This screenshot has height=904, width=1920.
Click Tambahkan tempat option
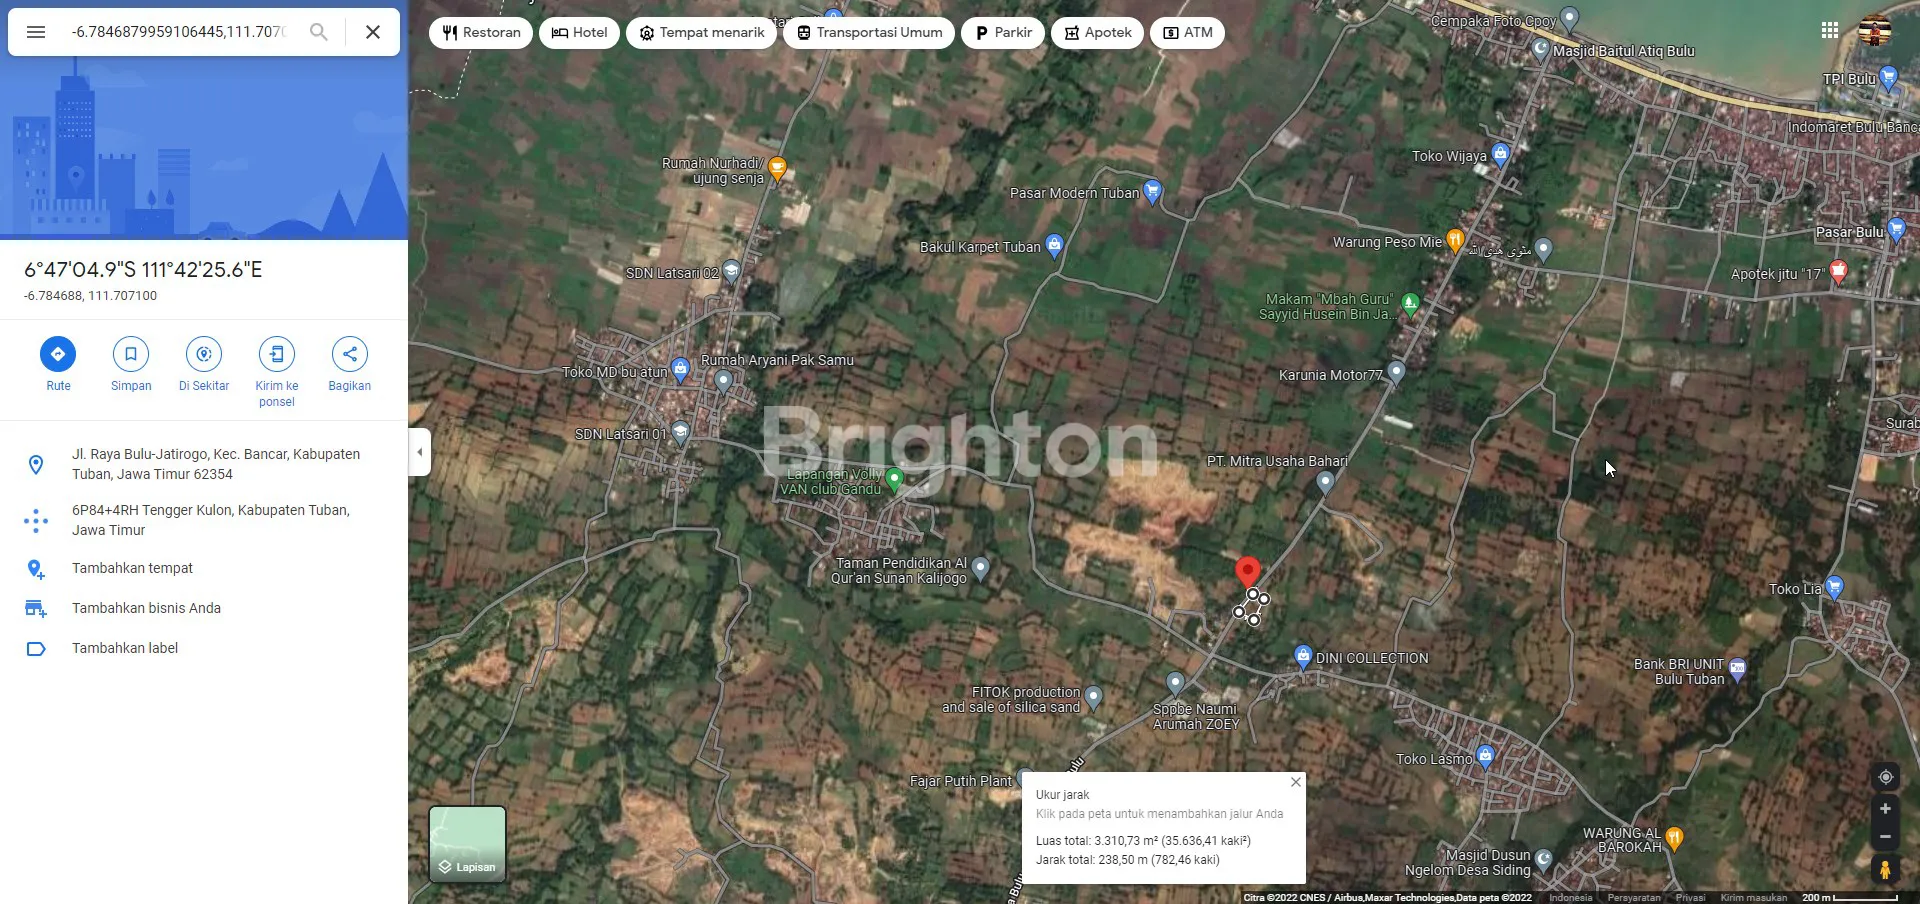point(132,568)
